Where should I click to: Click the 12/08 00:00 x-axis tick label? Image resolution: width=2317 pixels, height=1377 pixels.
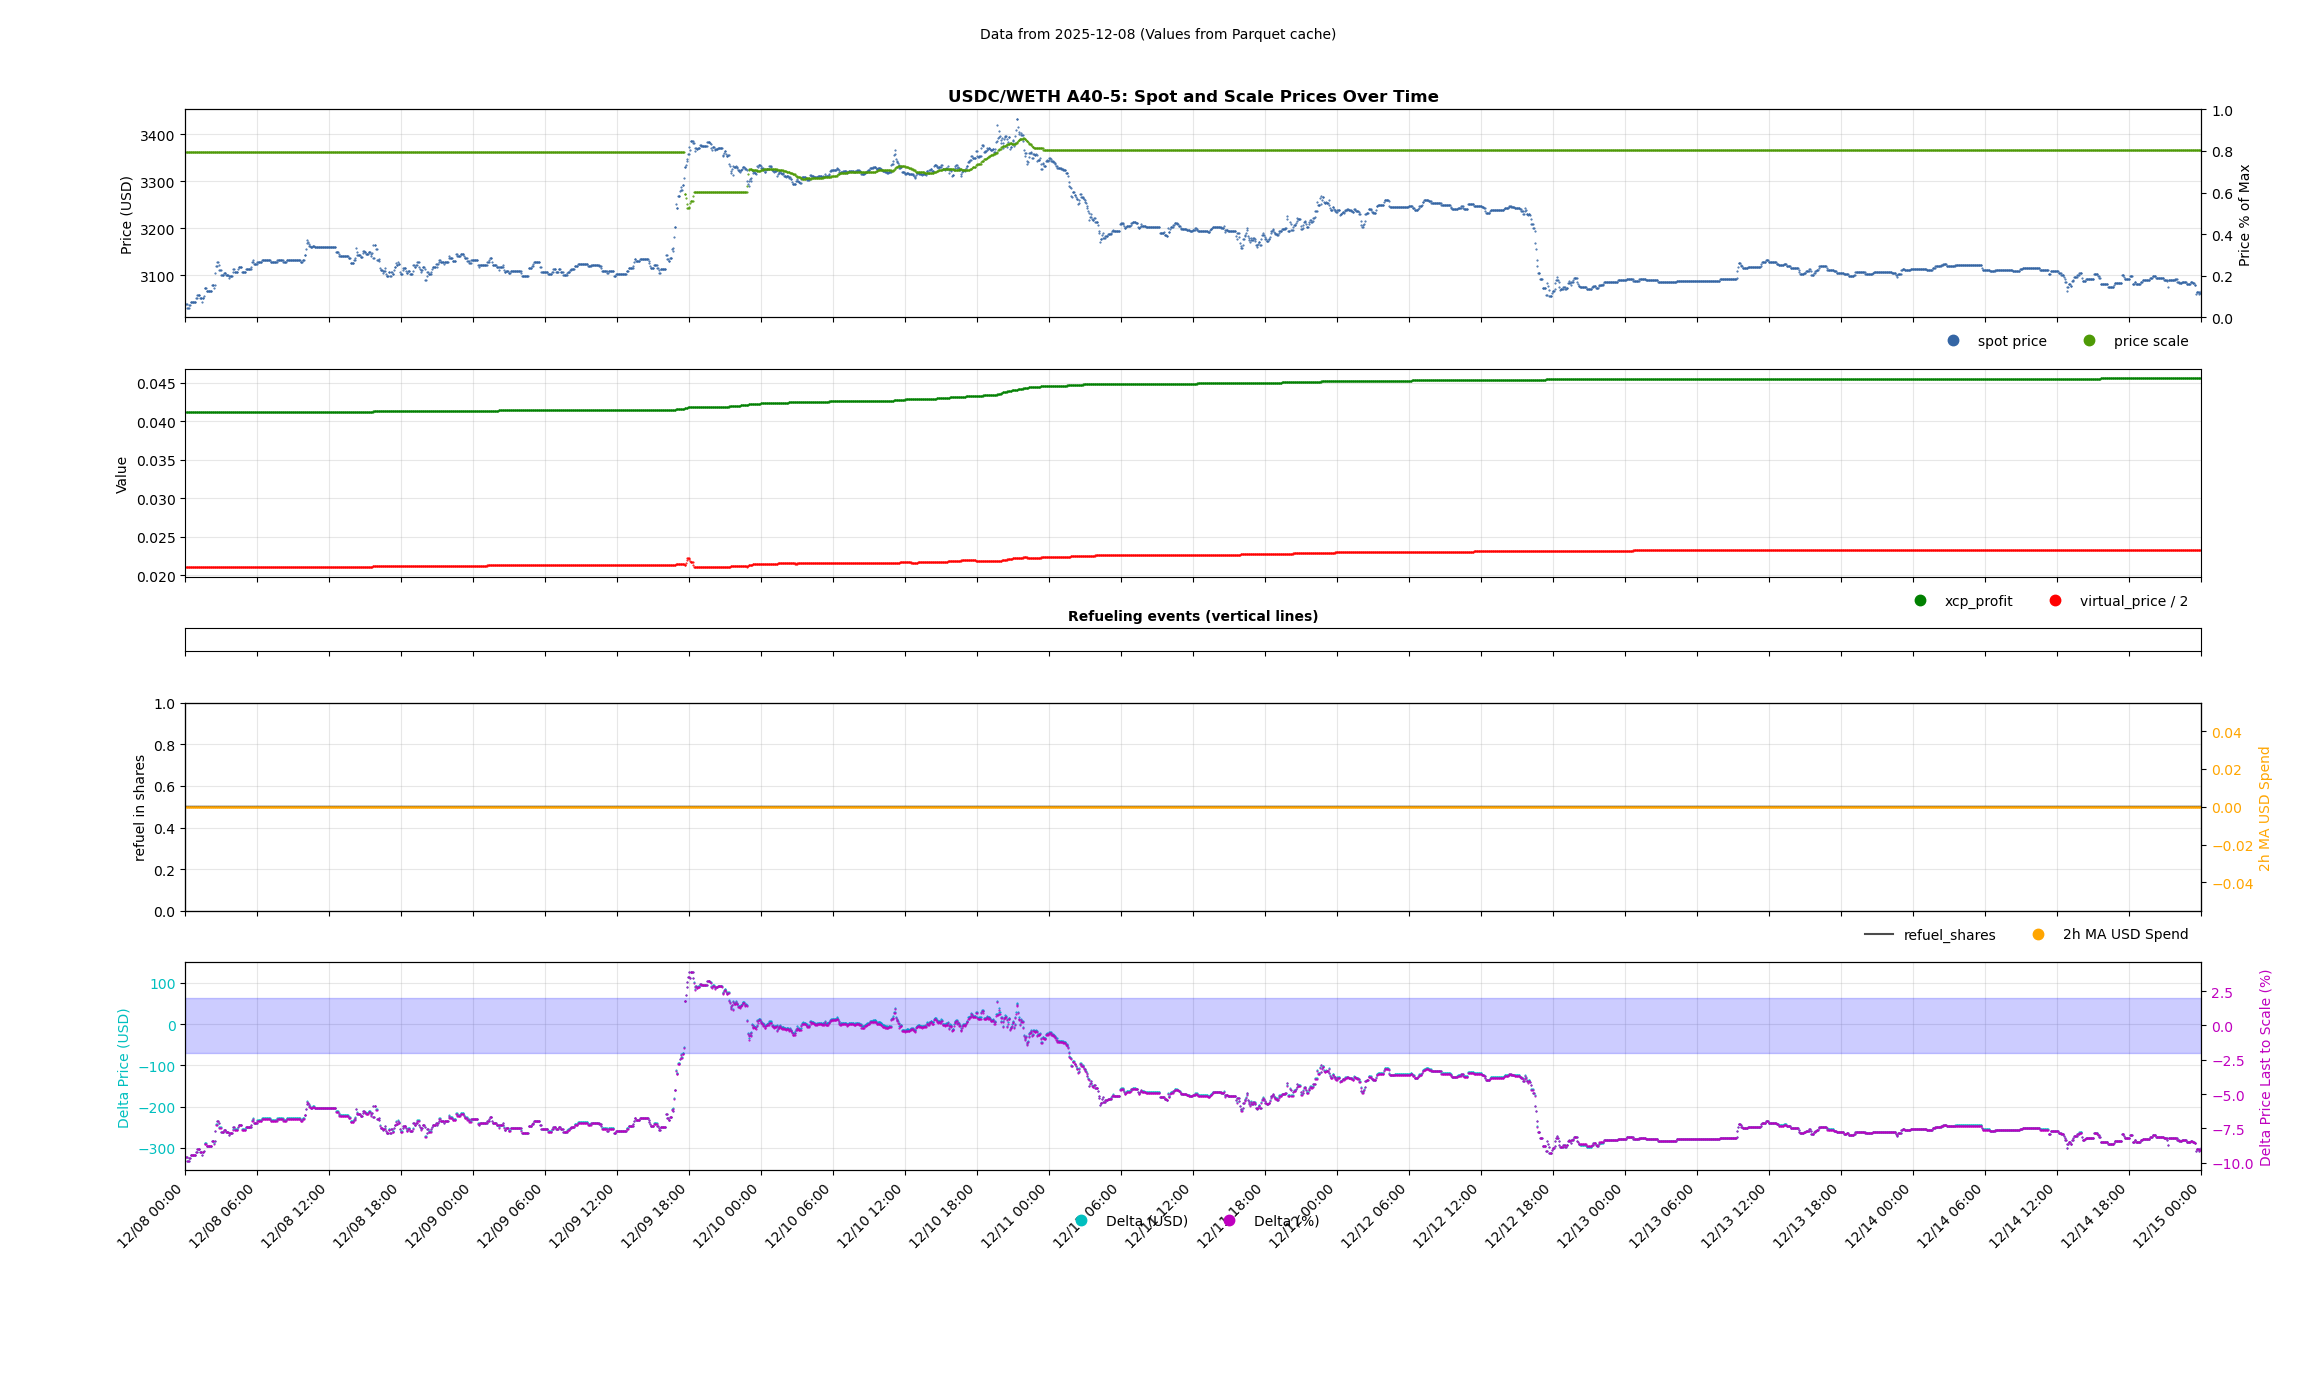pos(150,1216)
